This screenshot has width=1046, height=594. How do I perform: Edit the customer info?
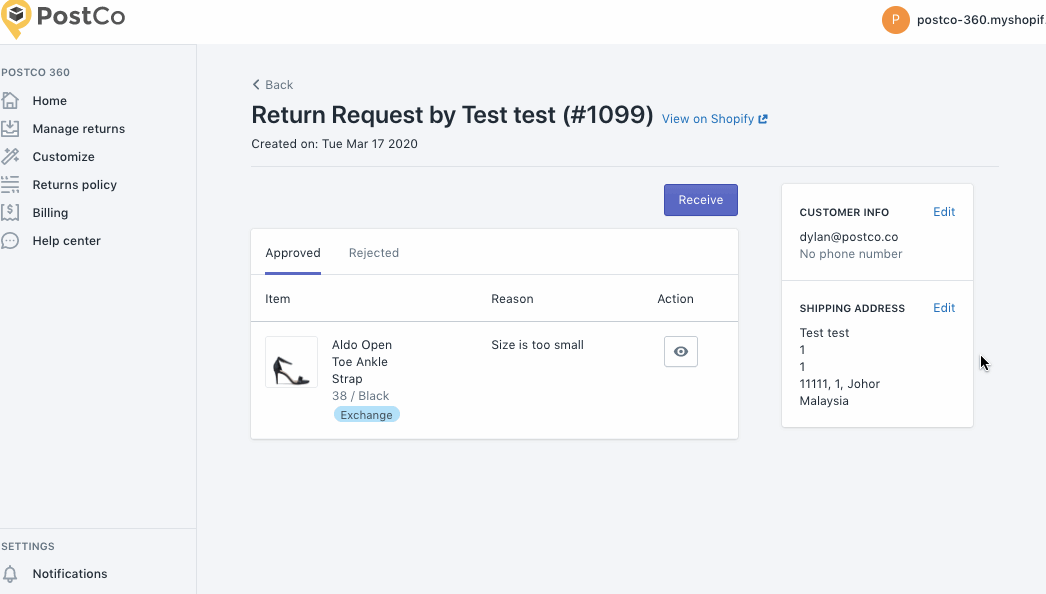point(944,212)
